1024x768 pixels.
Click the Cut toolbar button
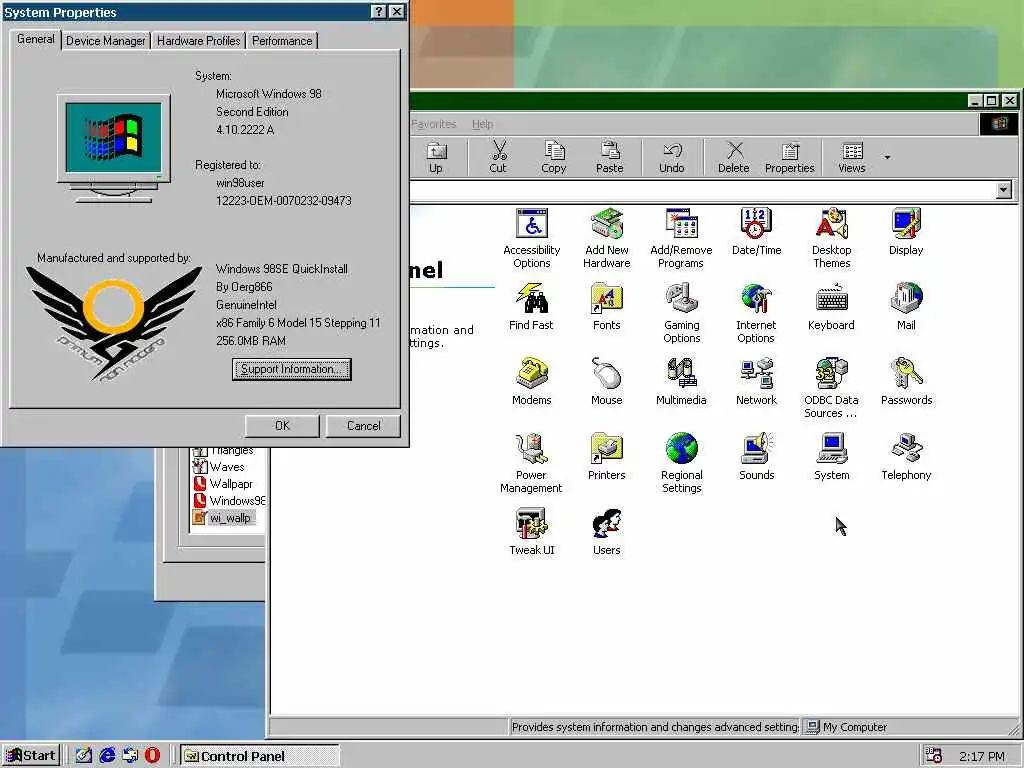(x=498, y=157)
